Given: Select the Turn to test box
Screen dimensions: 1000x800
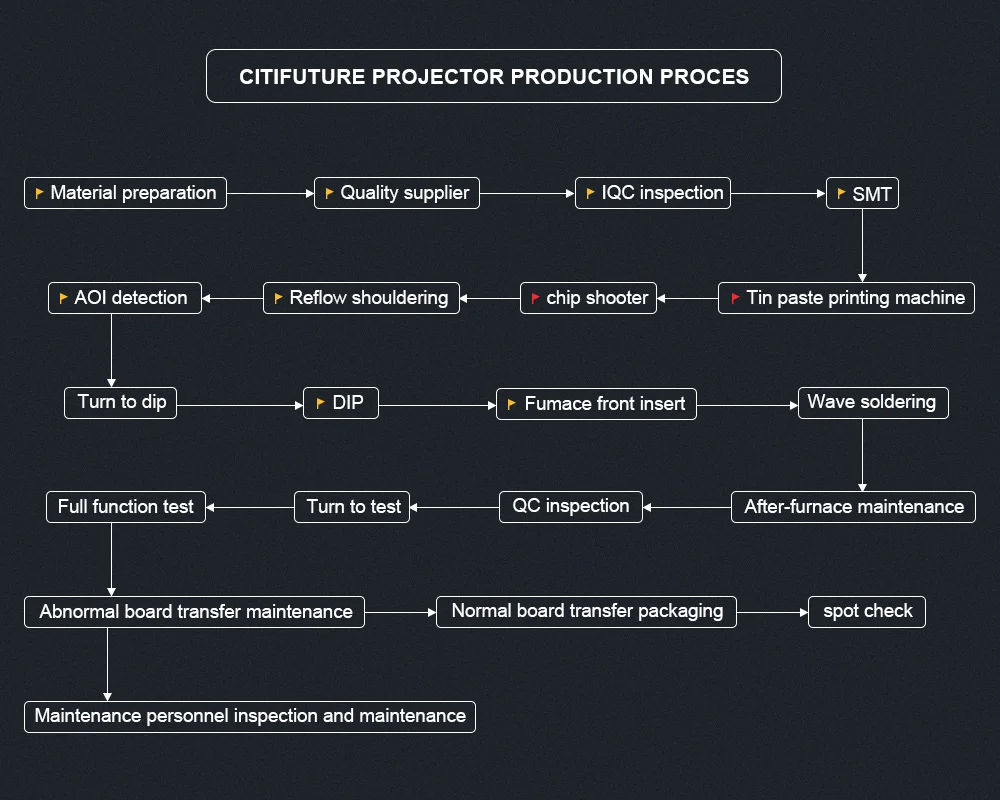Looking at the screenshot, I should coord(353,507).
